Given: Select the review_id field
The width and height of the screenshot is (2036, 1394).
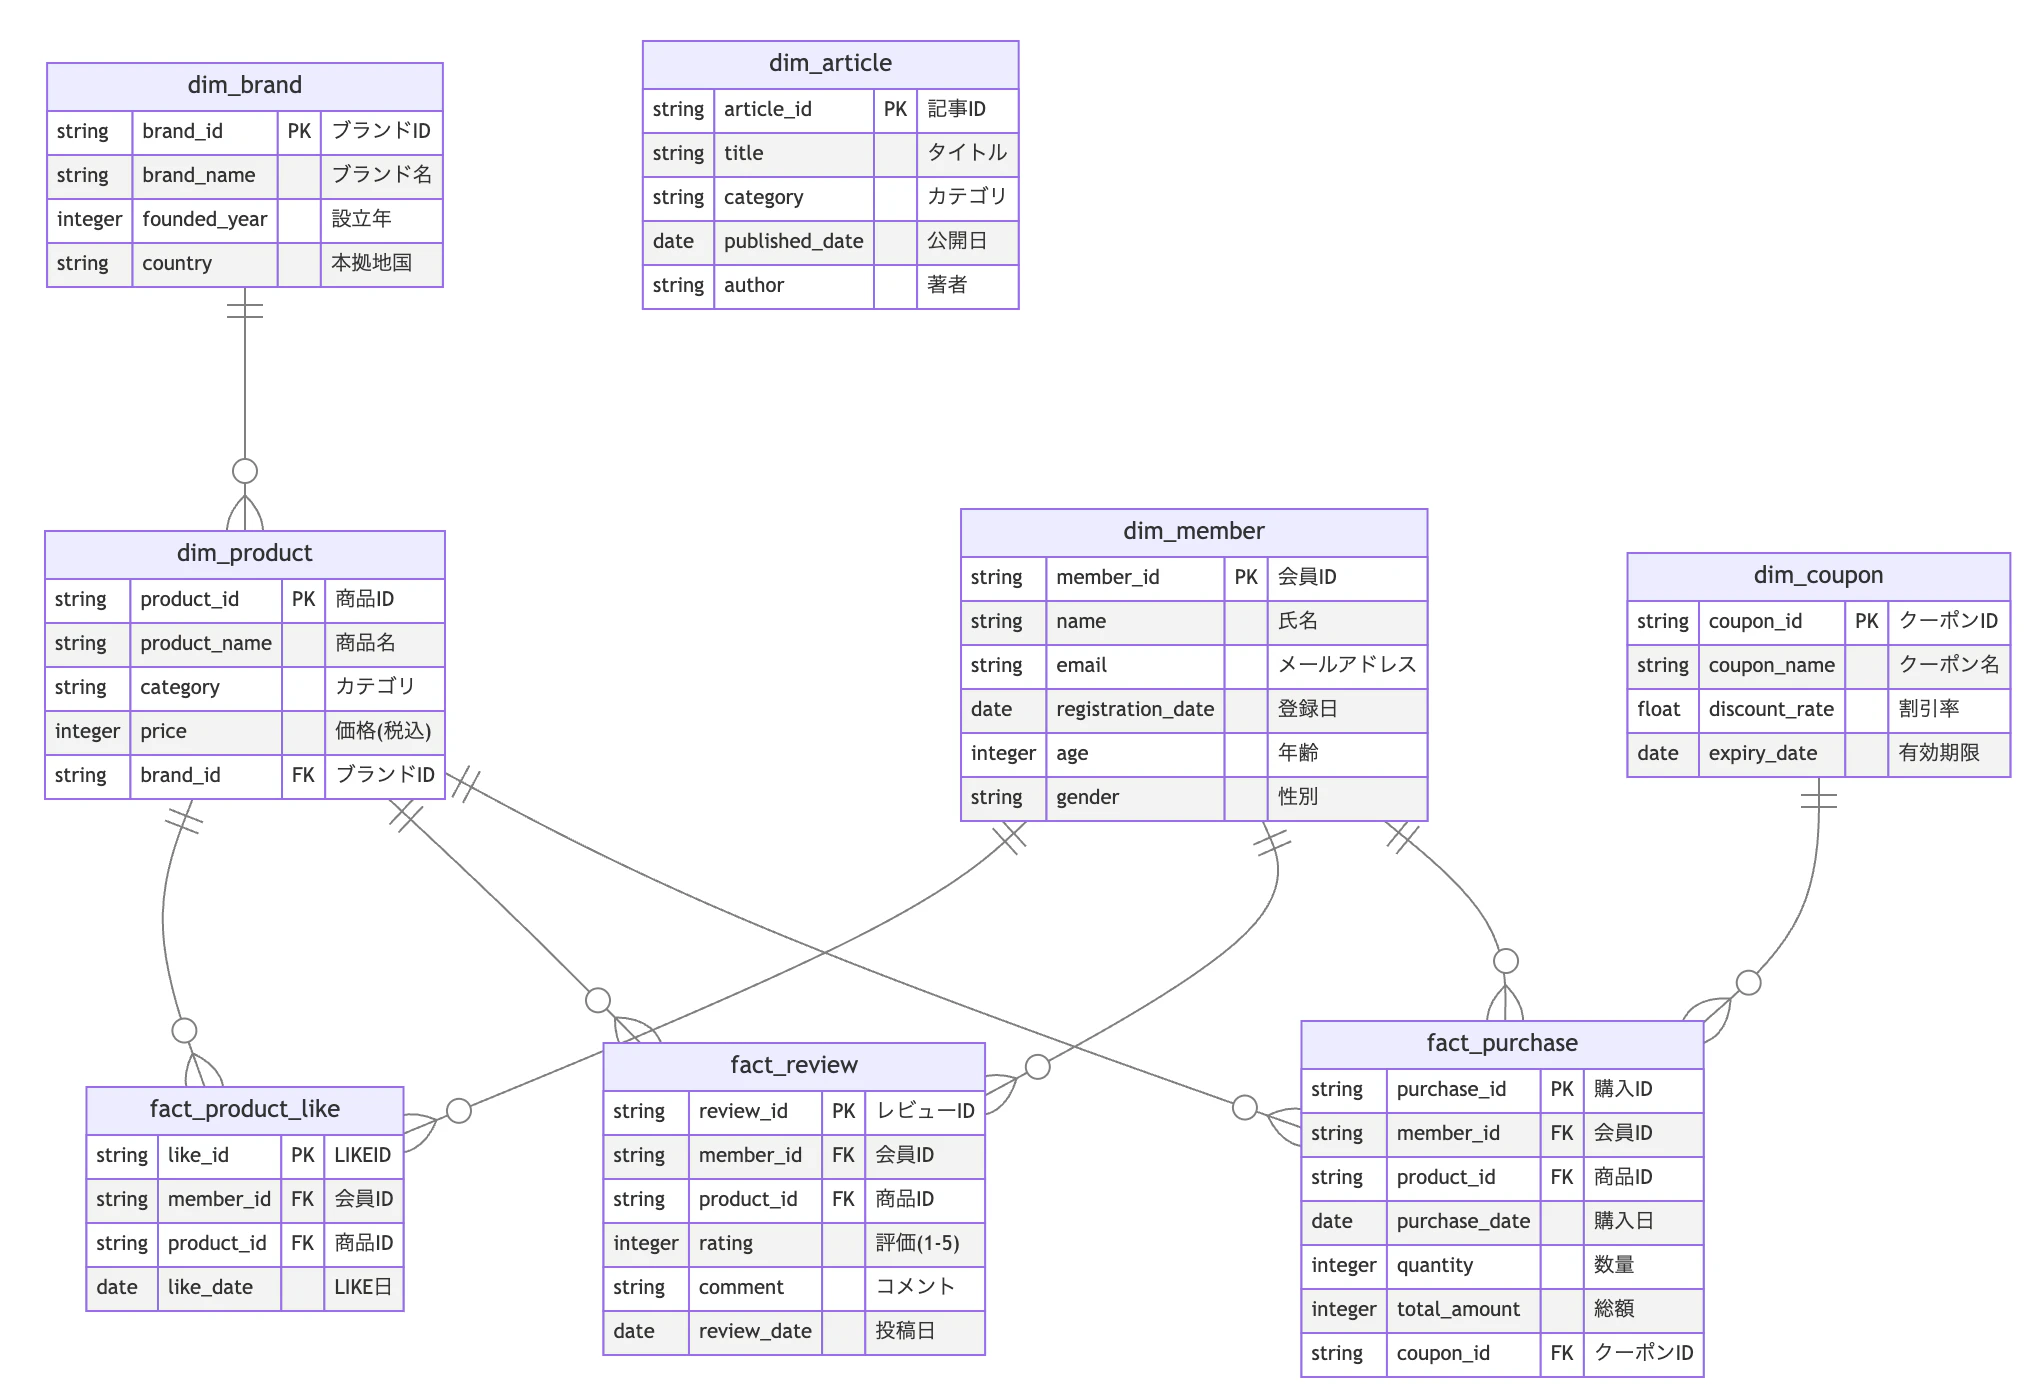Looking at the screenshot, I should click(755, 1111).
